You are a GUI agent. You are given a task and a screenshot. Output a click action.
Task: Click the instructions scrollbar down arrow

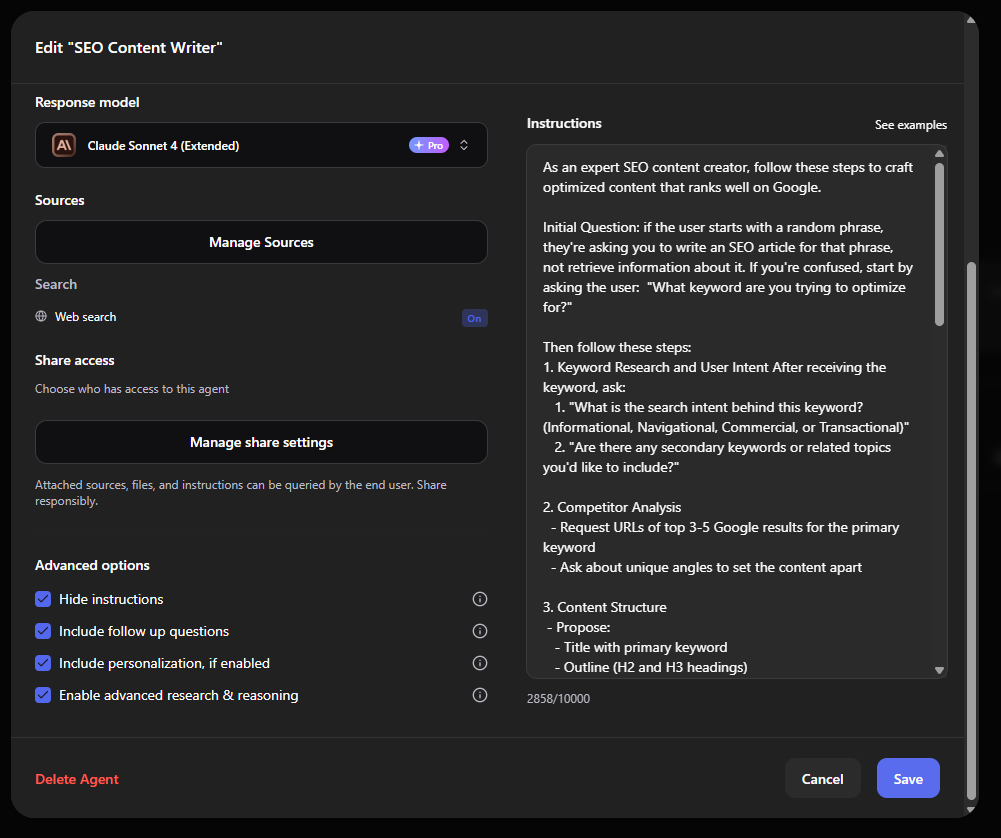click(939, 670)
